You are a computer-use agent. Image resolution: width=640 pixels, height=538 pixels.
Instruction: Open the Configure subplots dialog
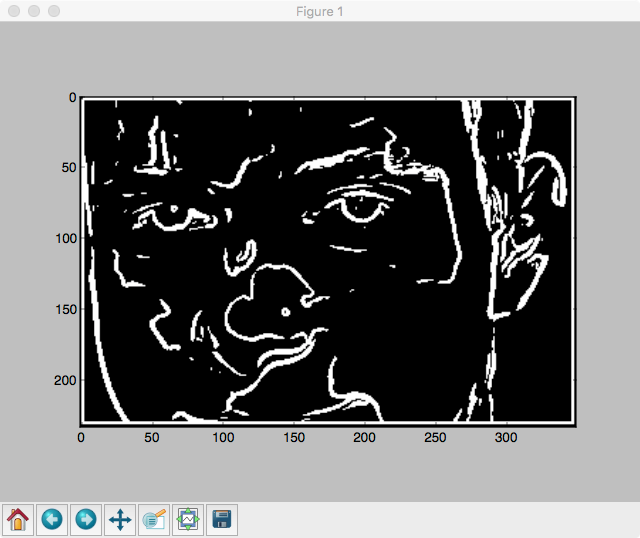(188, 520)
